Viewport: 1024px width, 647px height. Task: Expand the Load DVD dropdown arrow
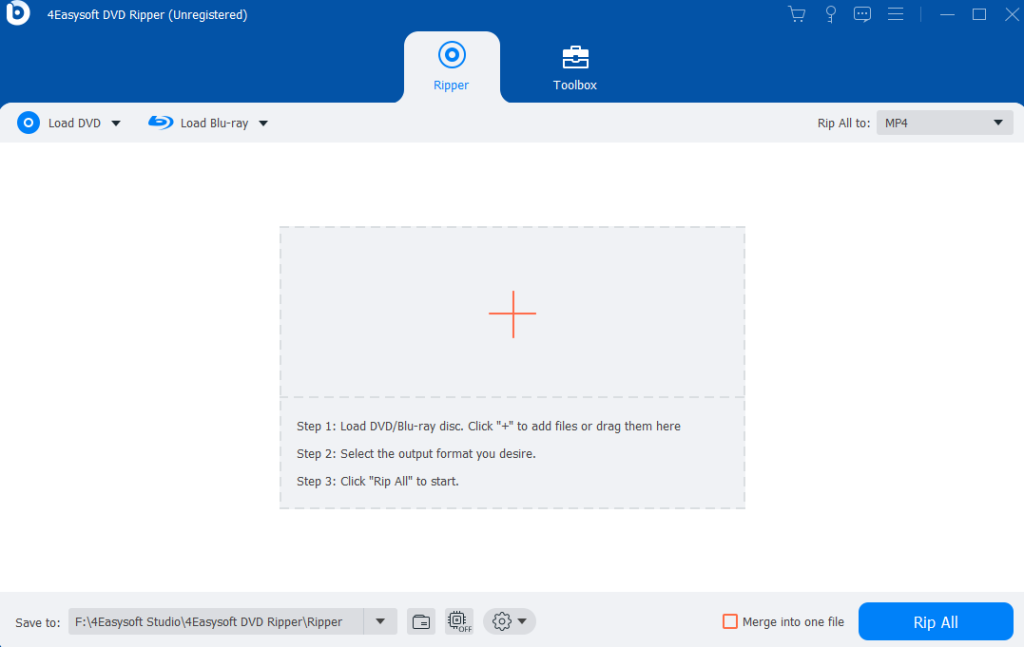coord(116,123)
